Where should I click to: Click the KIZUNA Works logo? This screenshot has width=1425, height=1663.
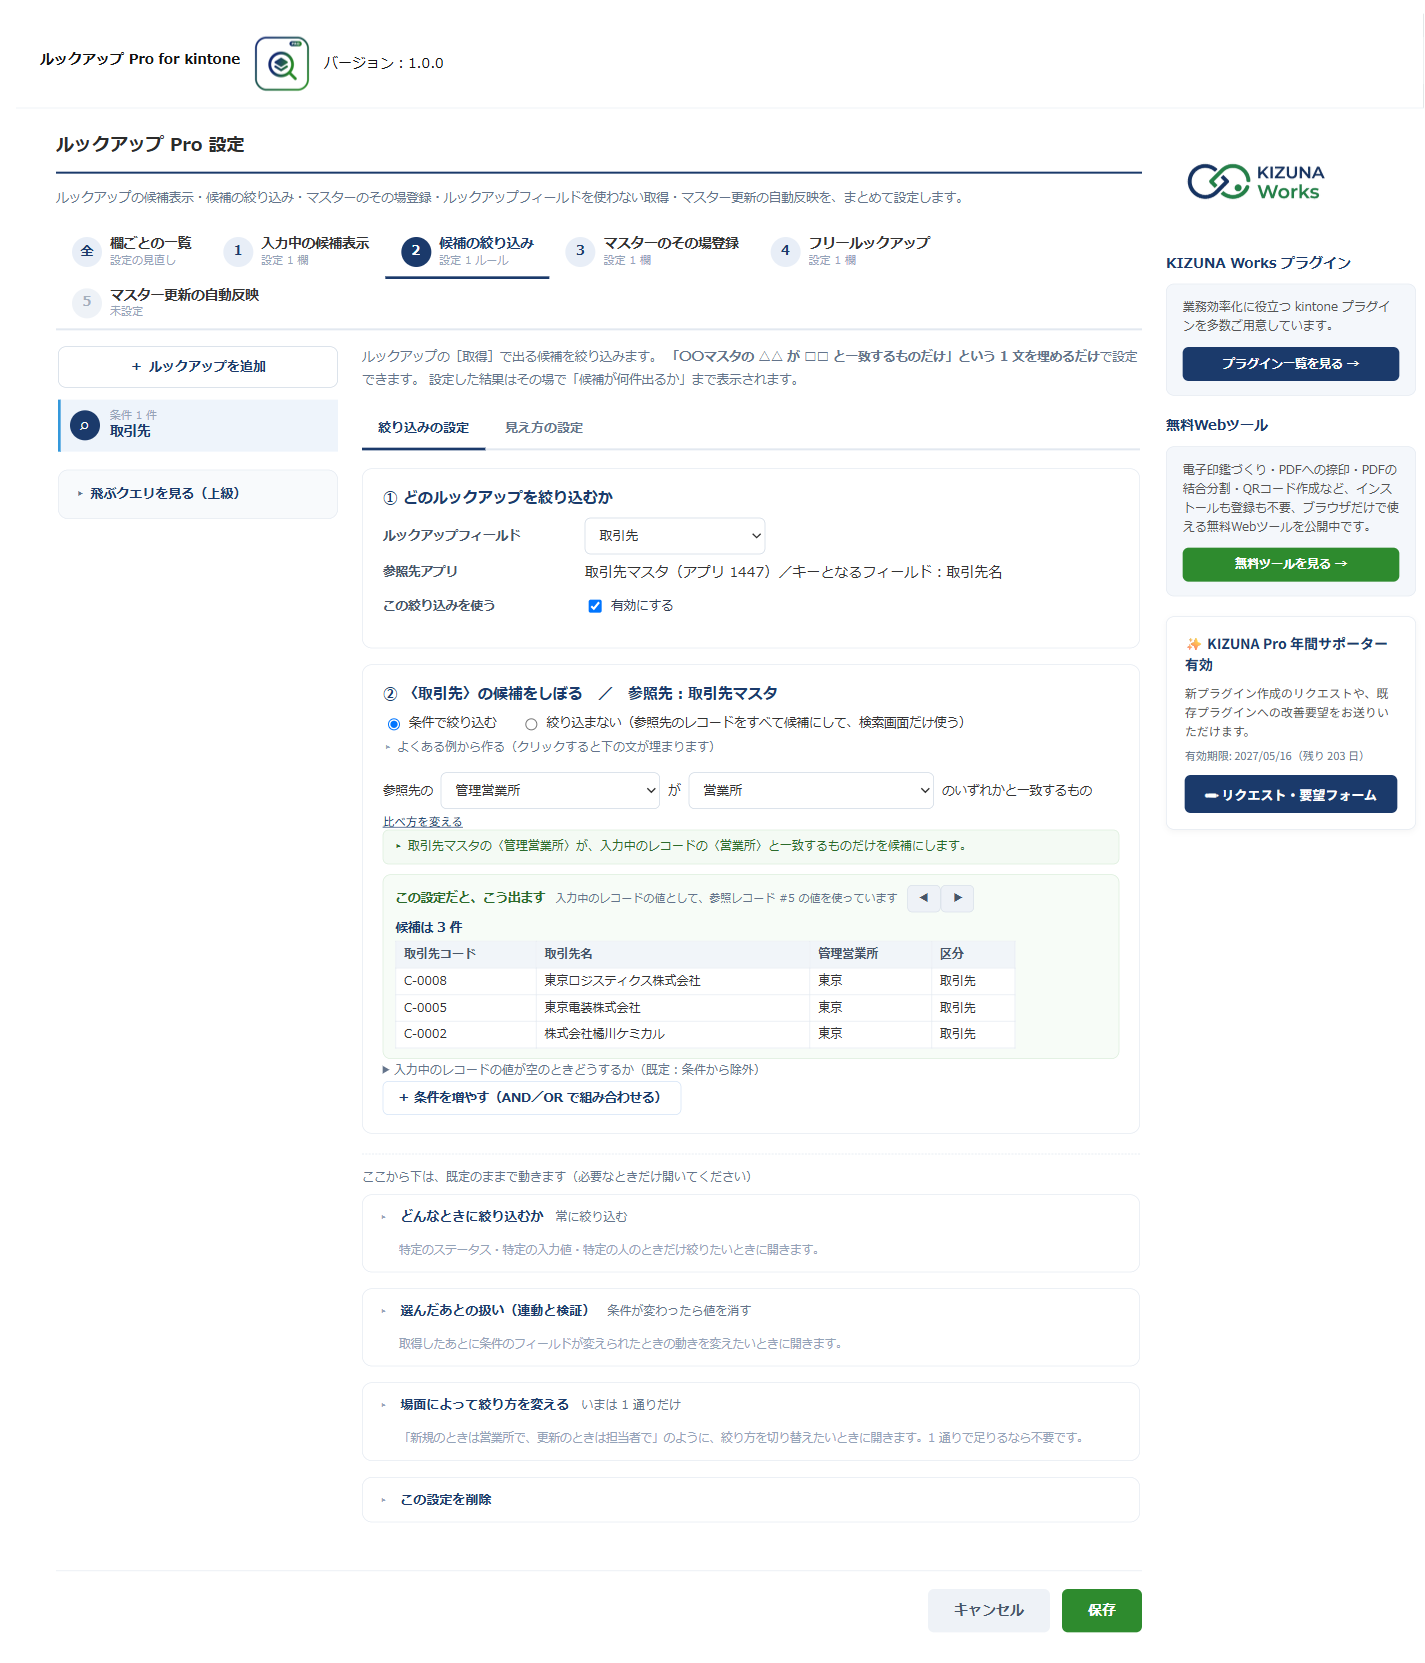point(1256,182)
